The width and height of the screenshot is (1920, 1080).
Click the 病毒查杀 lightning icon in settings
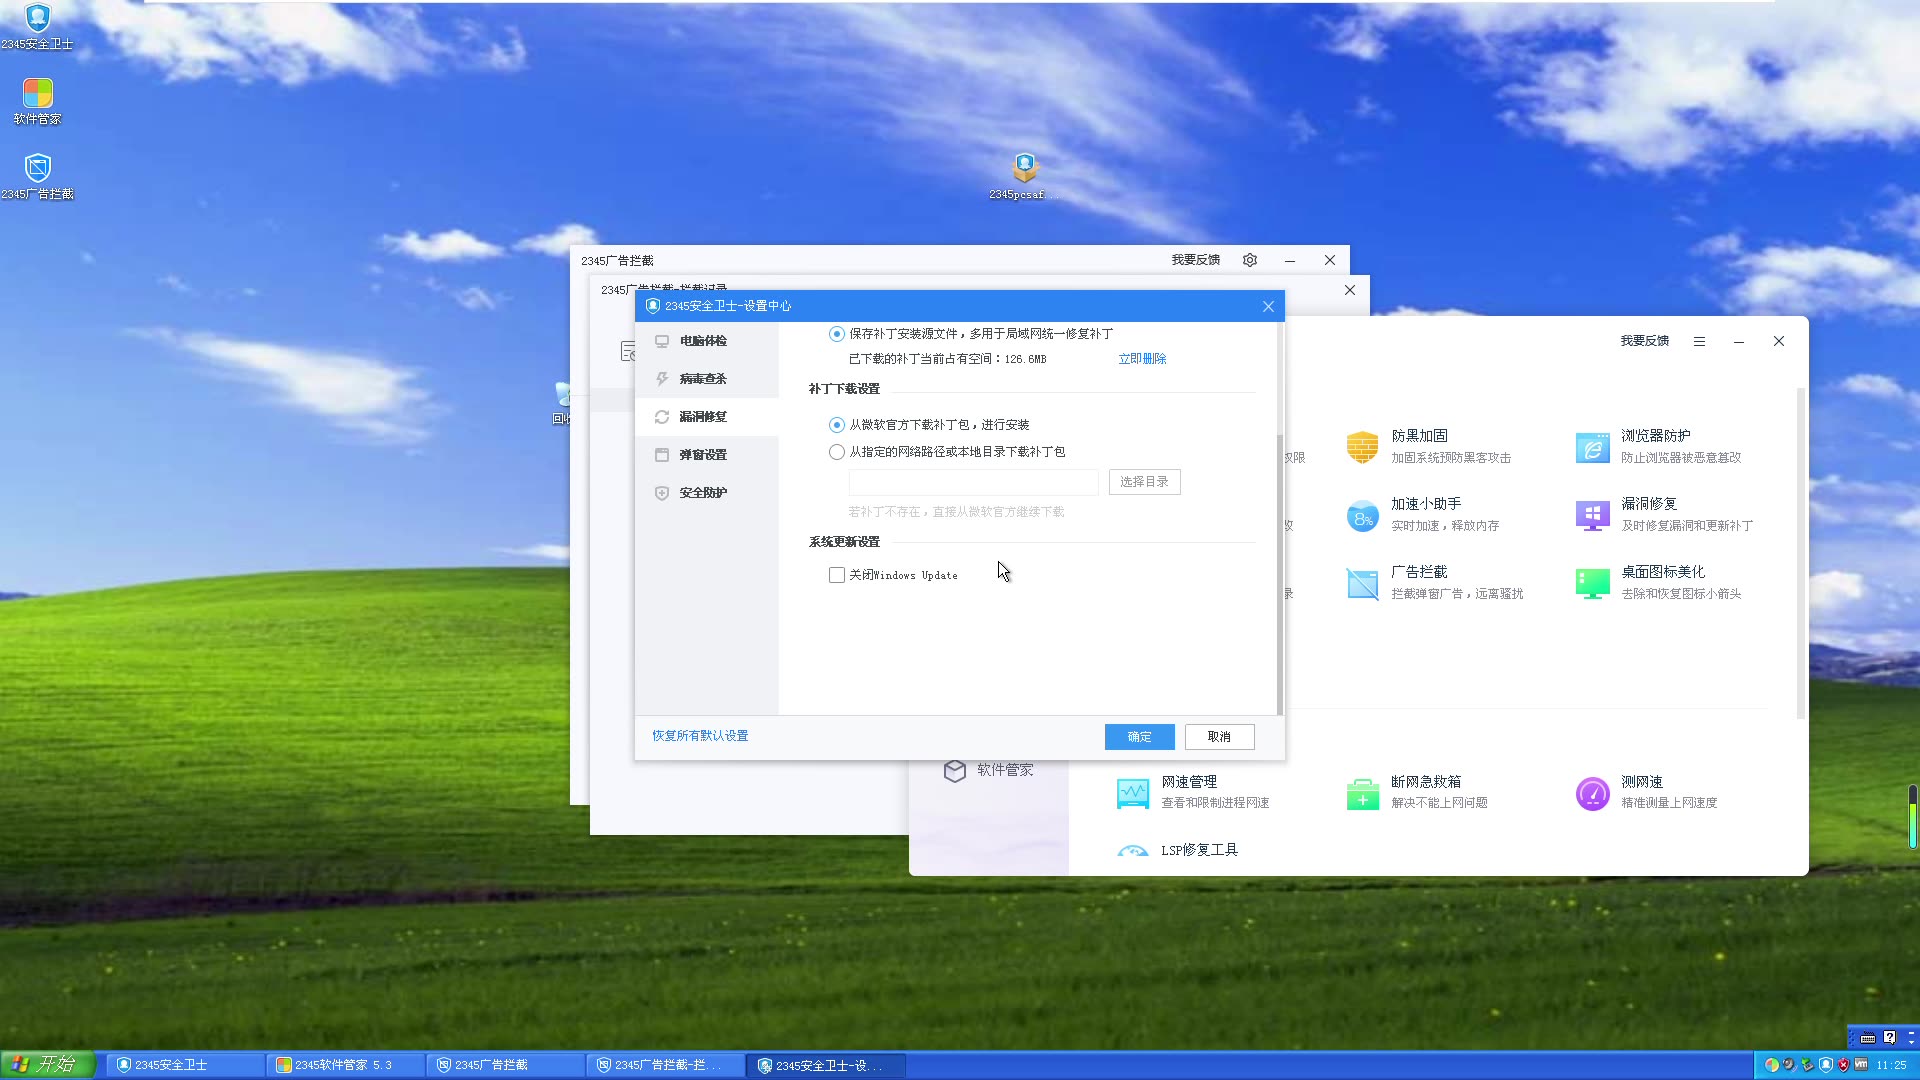pos(662,379)
